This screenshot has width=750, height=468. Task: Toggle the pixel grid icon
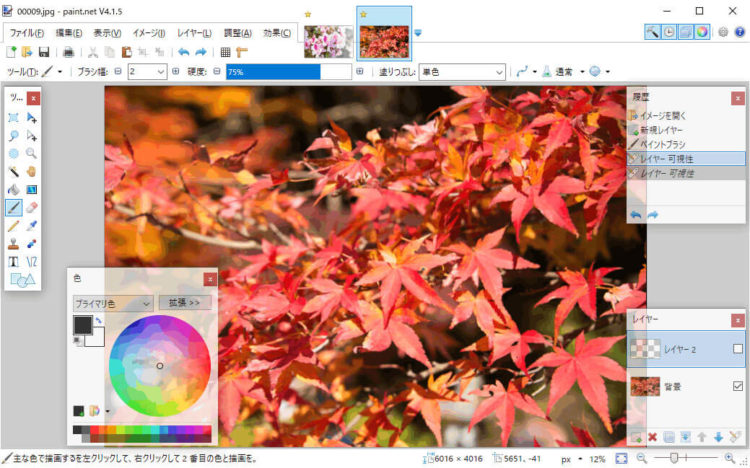click(225, 52)
